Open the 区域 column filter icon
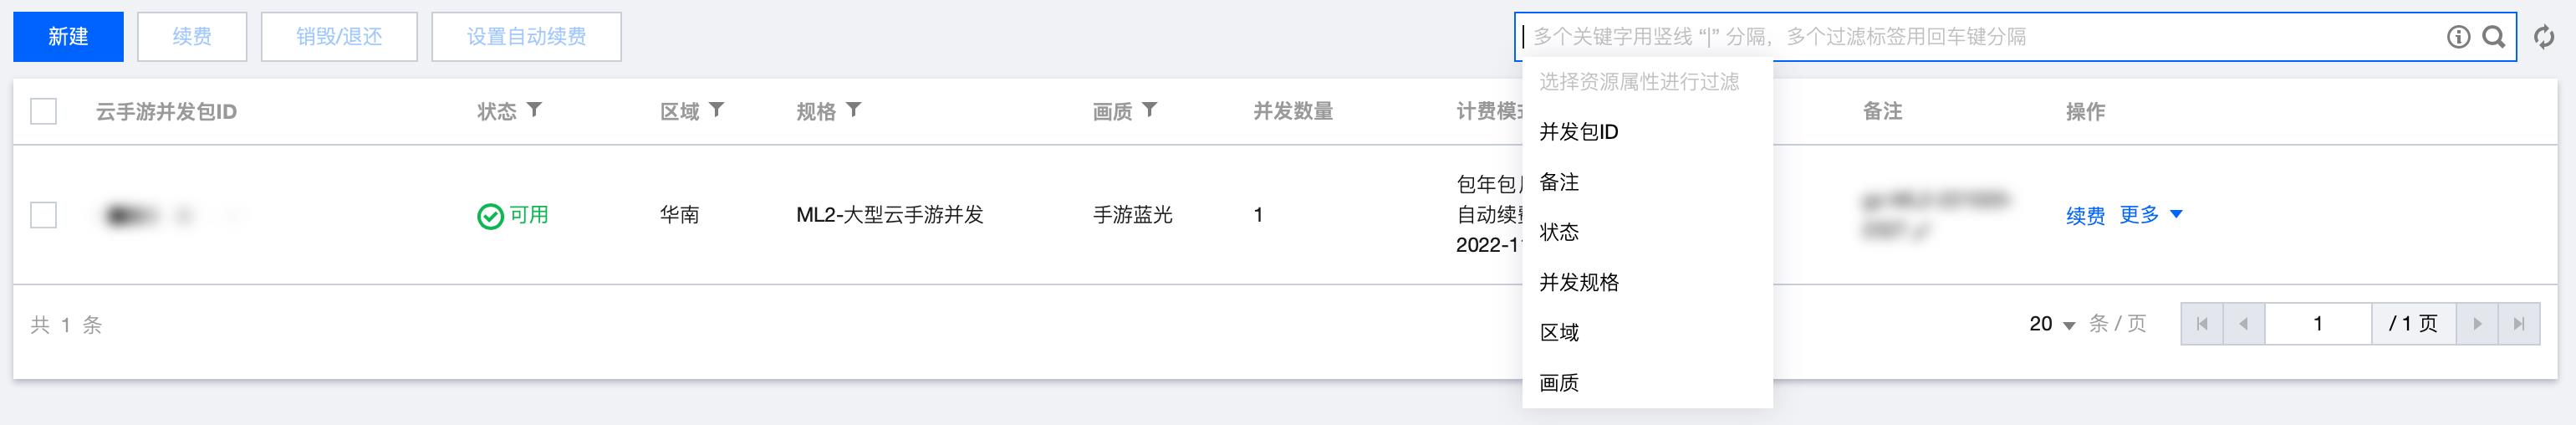This screenshot has width=2576, height=425. 717,109
